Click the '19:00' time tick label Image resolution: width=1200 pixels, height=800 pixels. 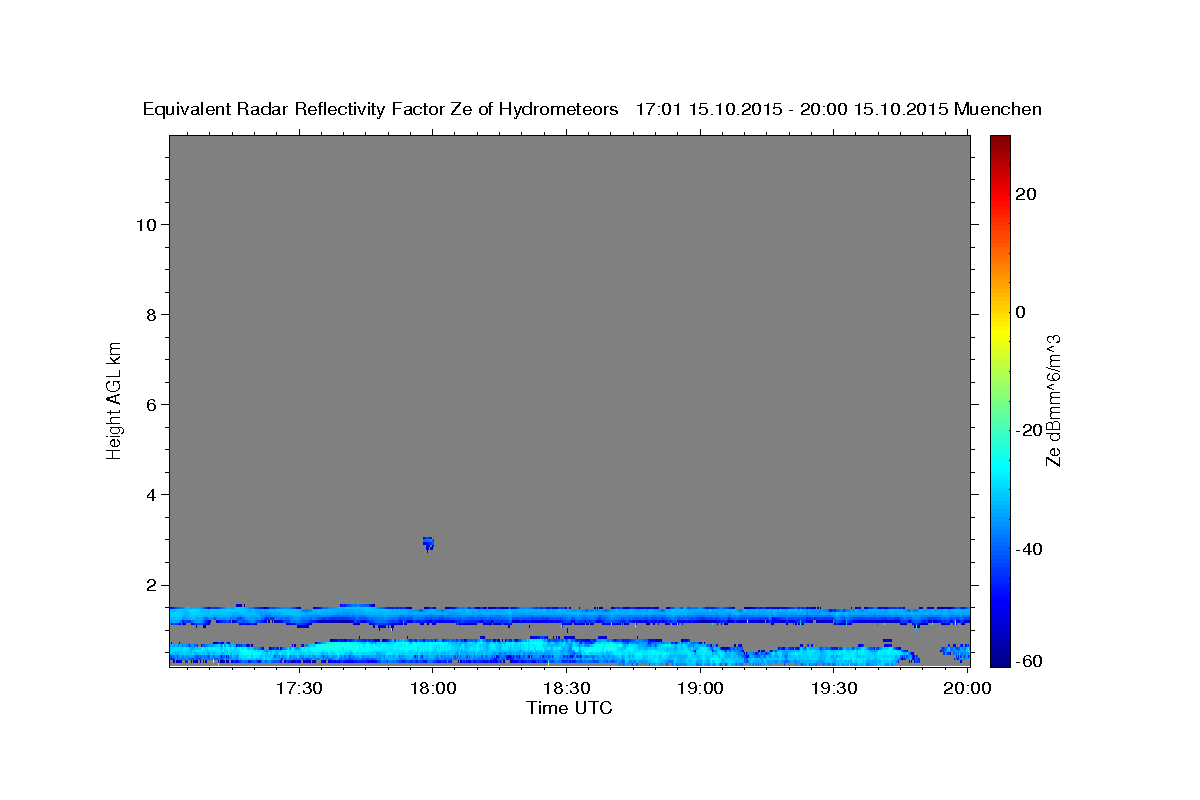[700, 689]
